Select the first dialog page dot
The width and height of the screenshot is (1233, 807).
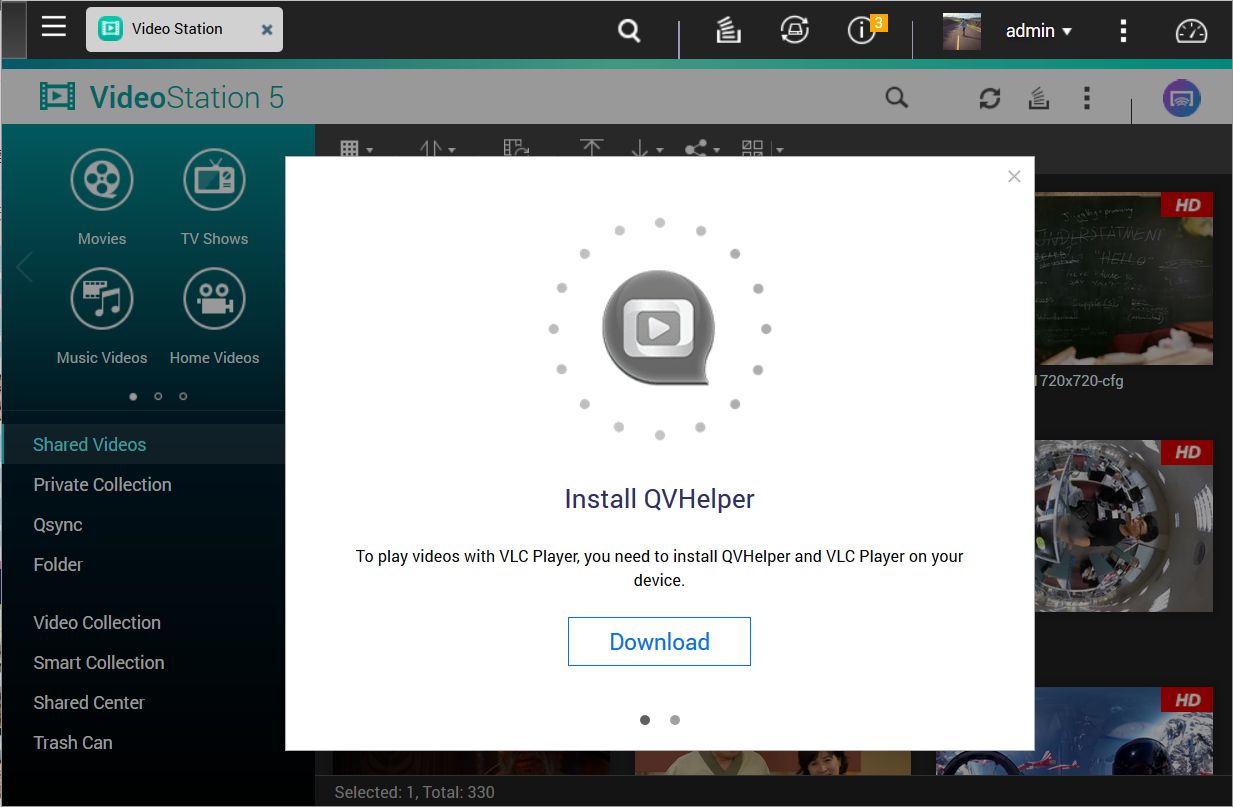[x=645, y=720]
